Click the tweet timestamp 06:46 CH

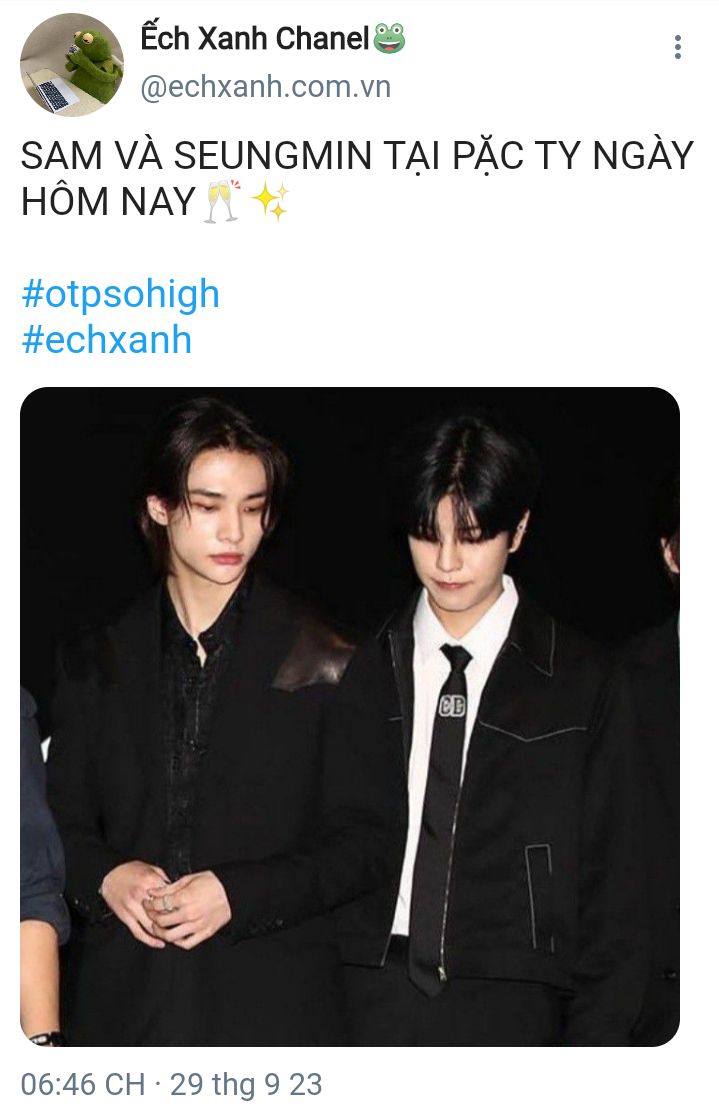(82, 1084)
